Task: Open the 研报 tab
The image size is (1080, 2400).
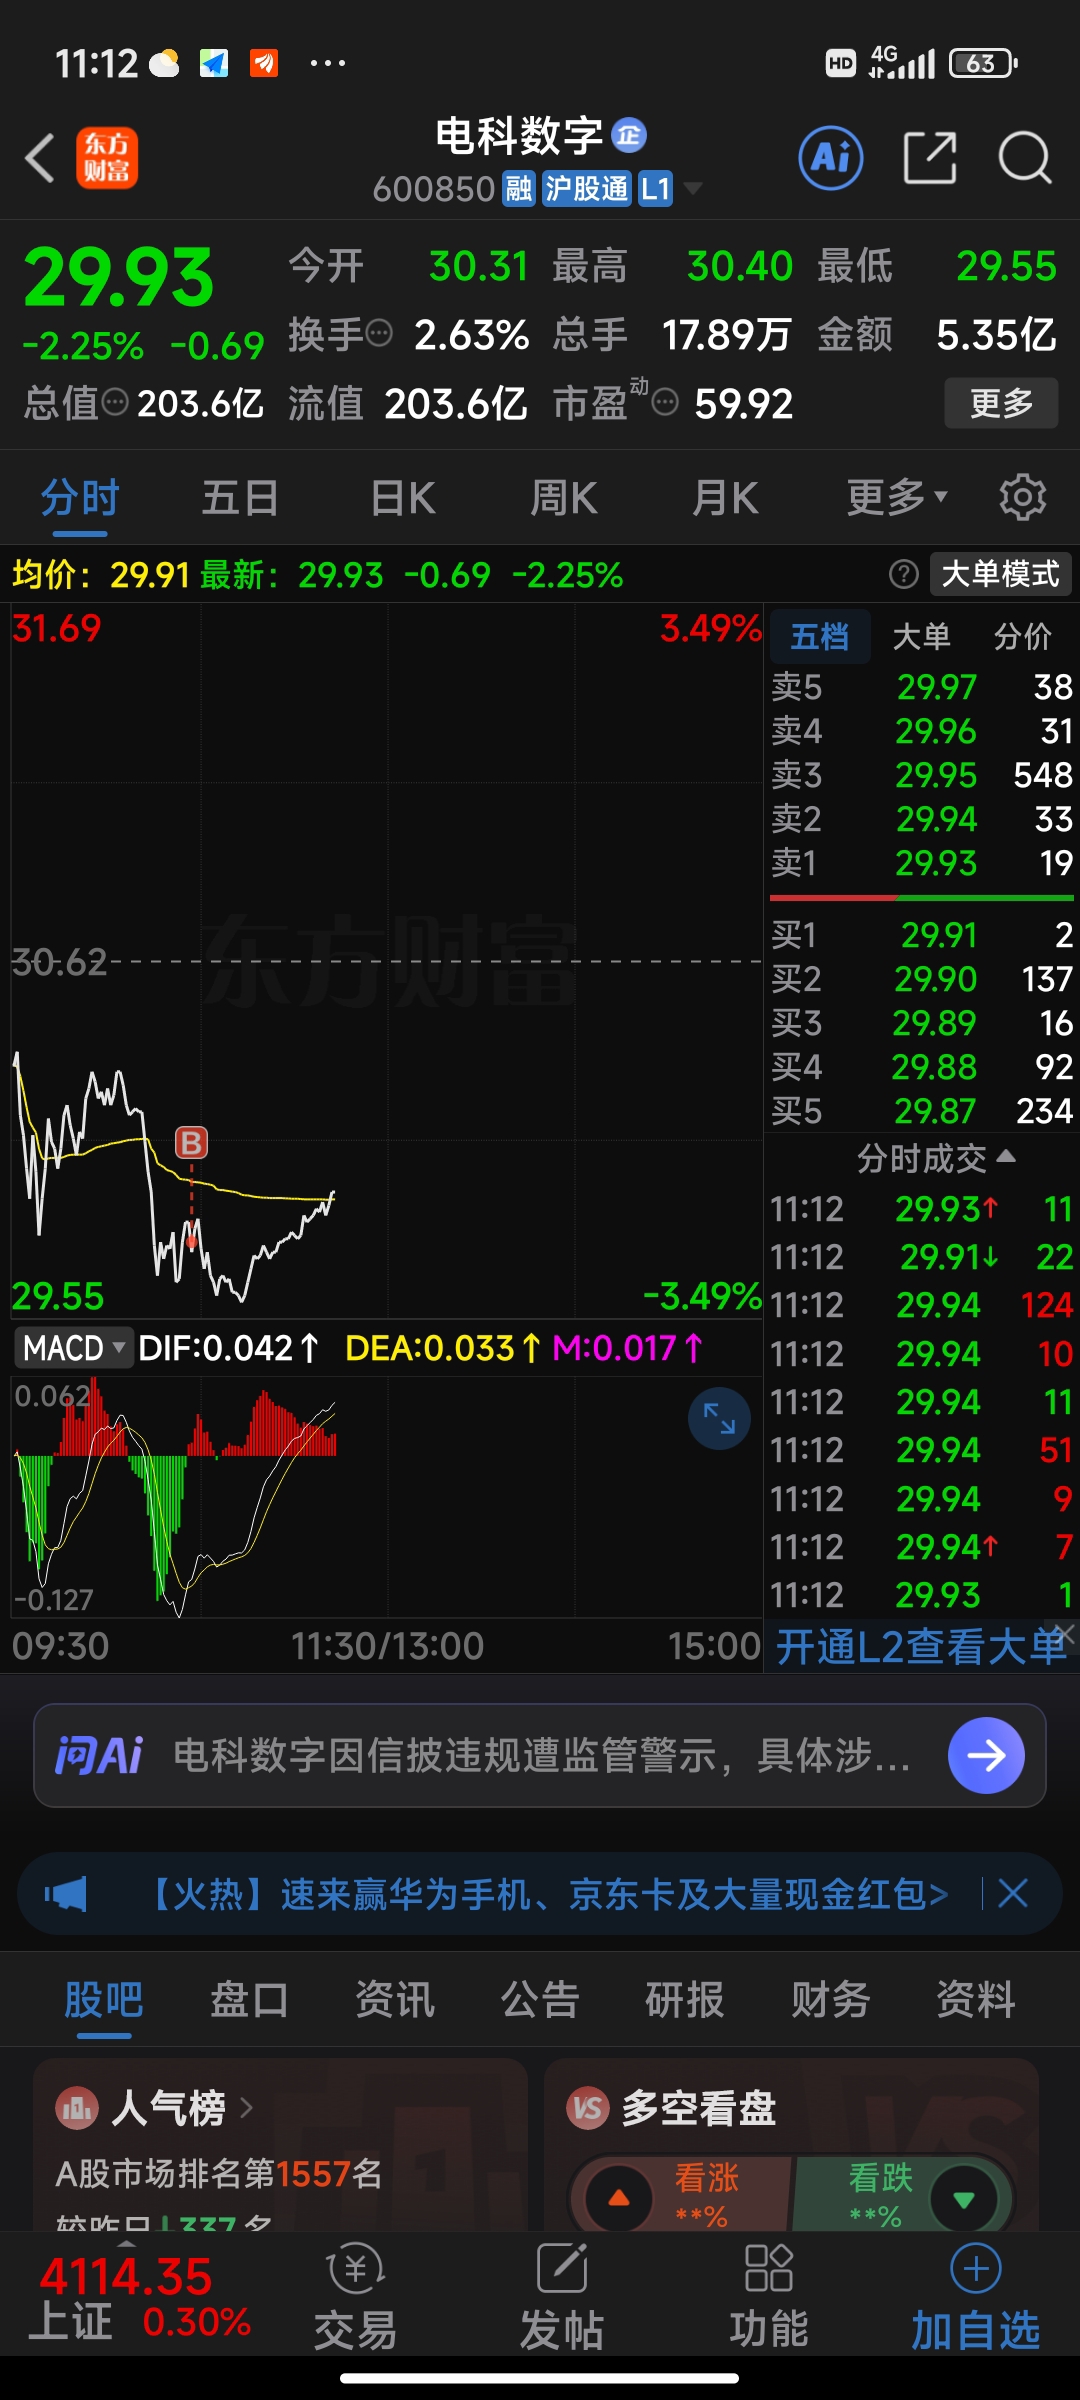Action: [x=685, y=1999]
